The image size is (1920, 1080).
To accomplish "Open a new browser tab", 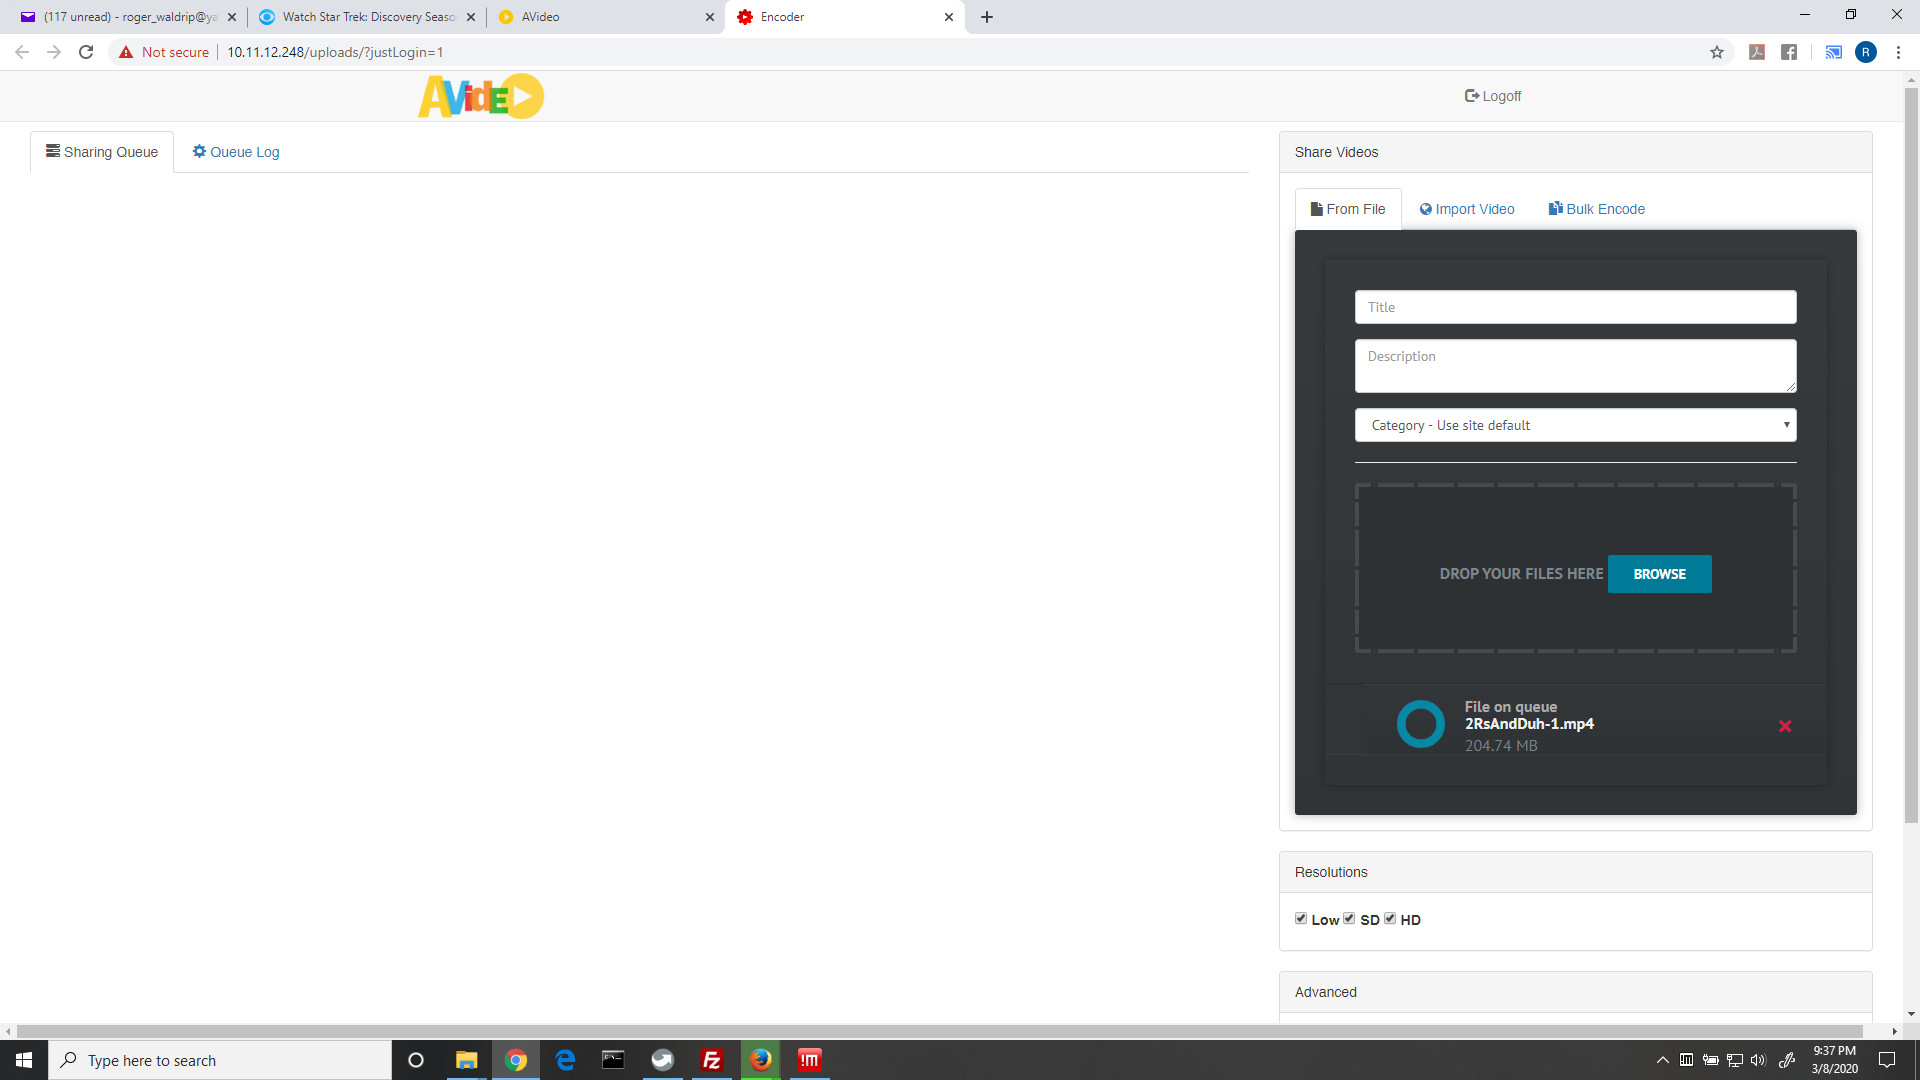I will click(x=987, y=17).
